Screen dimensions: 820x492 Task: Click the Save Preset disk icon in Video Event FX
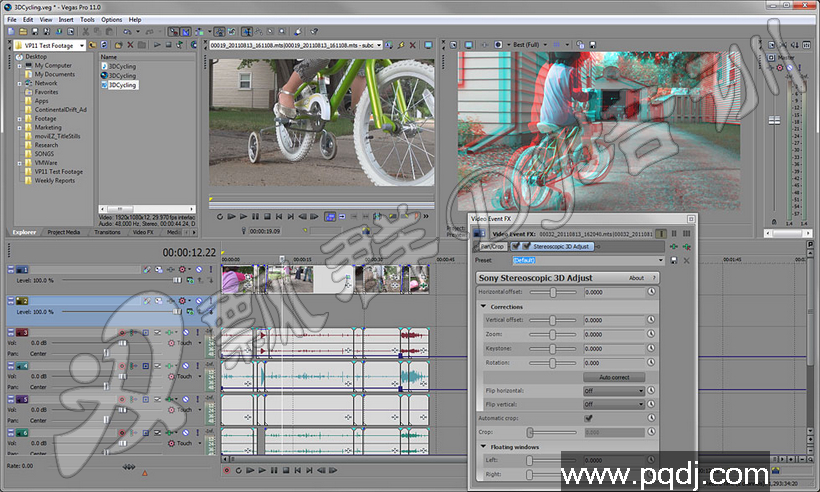[674, 260]
